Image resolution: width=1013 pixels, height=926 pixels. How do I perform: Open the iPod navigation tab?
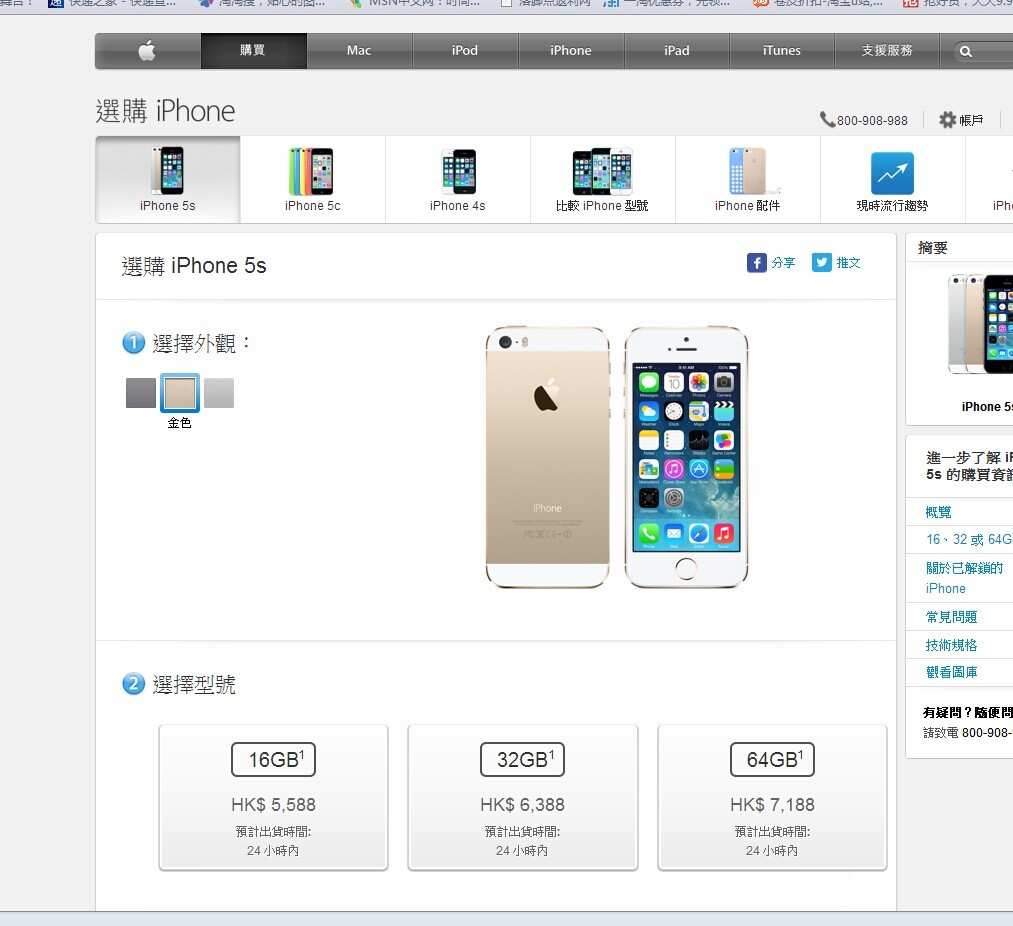pyautogui.click(x=465, y=50)
